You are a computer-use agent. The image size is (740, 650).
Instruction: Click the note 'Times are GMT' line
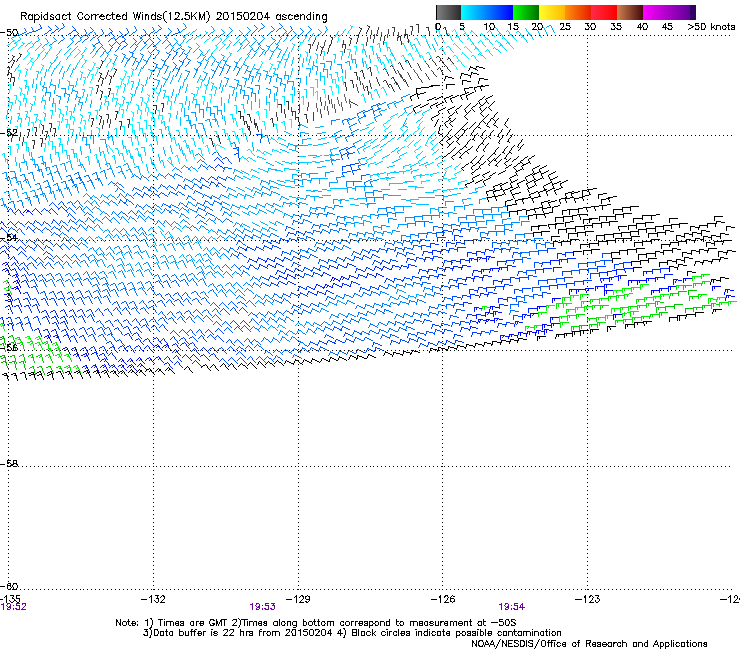316,623
